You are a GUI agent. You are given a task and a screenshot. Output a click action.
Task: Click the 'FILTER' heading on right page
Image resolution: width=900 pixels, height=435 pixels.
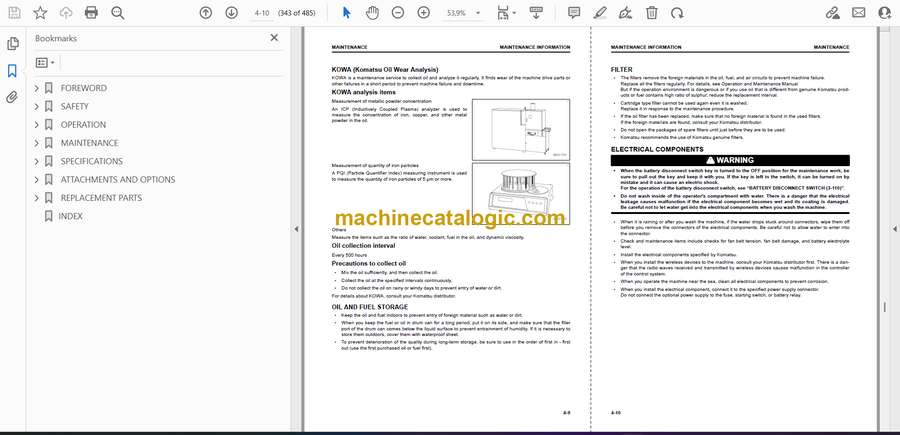622,69
